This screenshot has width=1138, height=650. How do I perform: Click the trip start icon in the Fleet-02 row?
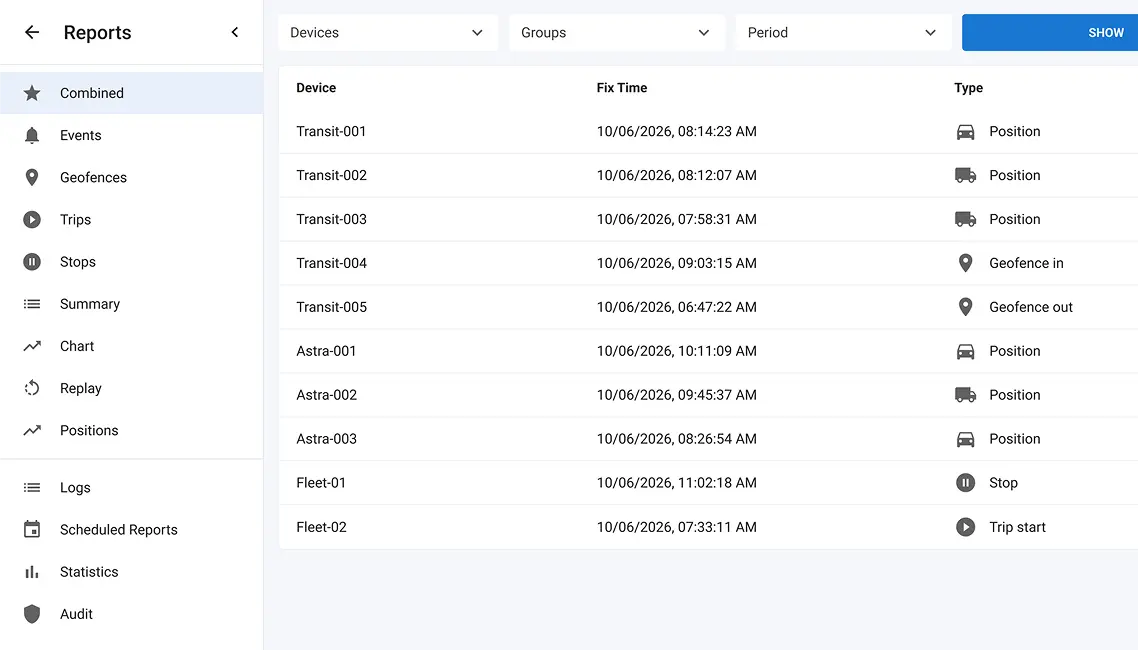coord(965,527)
